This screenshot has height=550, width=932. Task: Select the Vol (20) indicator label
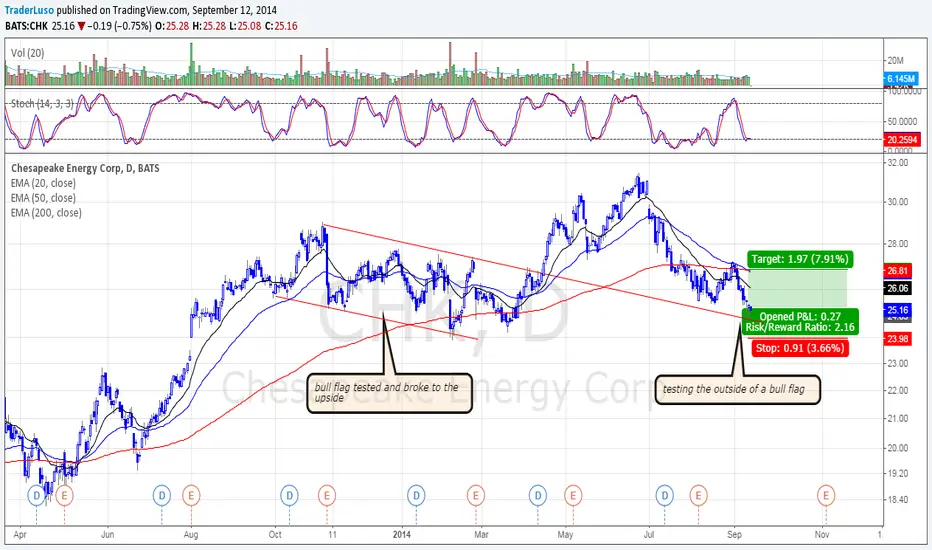[27, 53]
